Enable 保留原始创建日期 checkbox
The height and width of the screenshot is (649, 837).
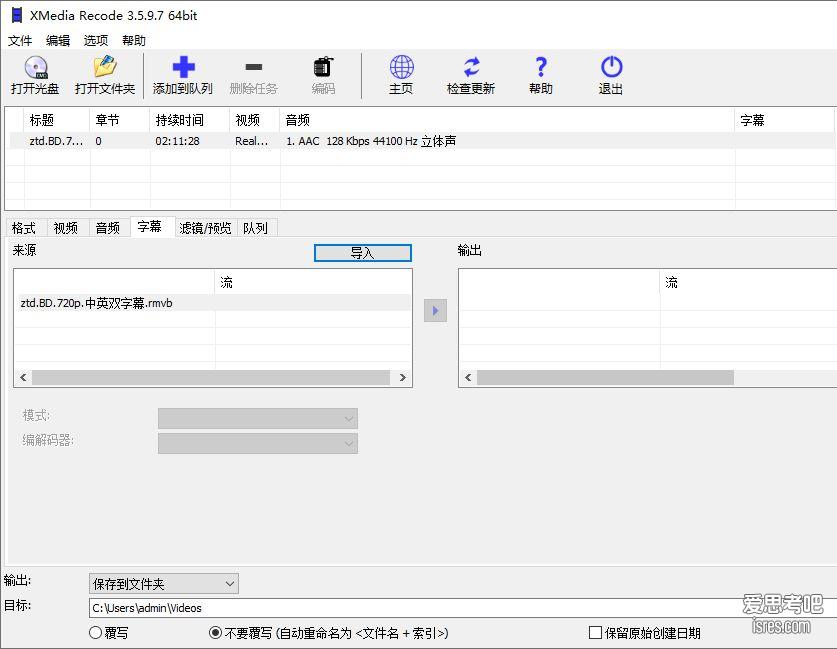click(595, 633)
